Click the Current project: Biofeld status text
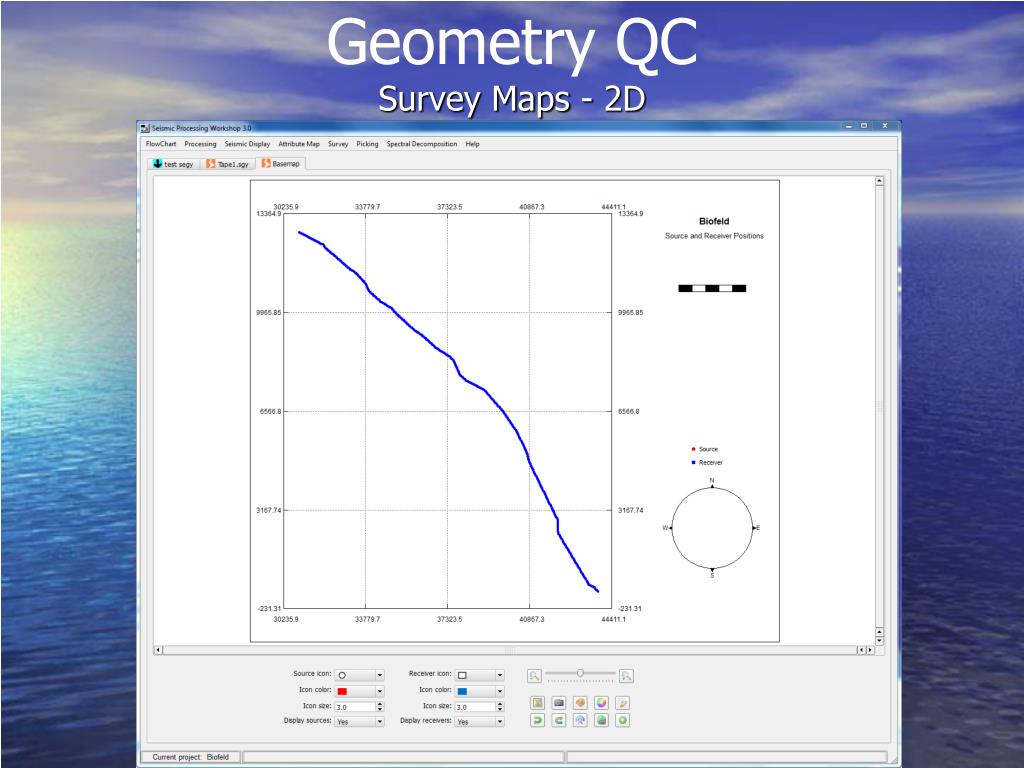This screenshot has width=1024, height=768. pyautogui.click(x=190, y=757)
